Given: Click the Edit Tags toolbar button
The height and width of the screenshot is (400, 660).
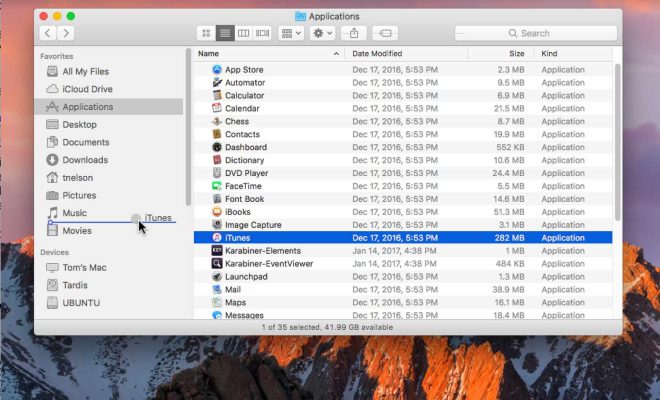Looking at the screenshot, I should tap(385, 33).
